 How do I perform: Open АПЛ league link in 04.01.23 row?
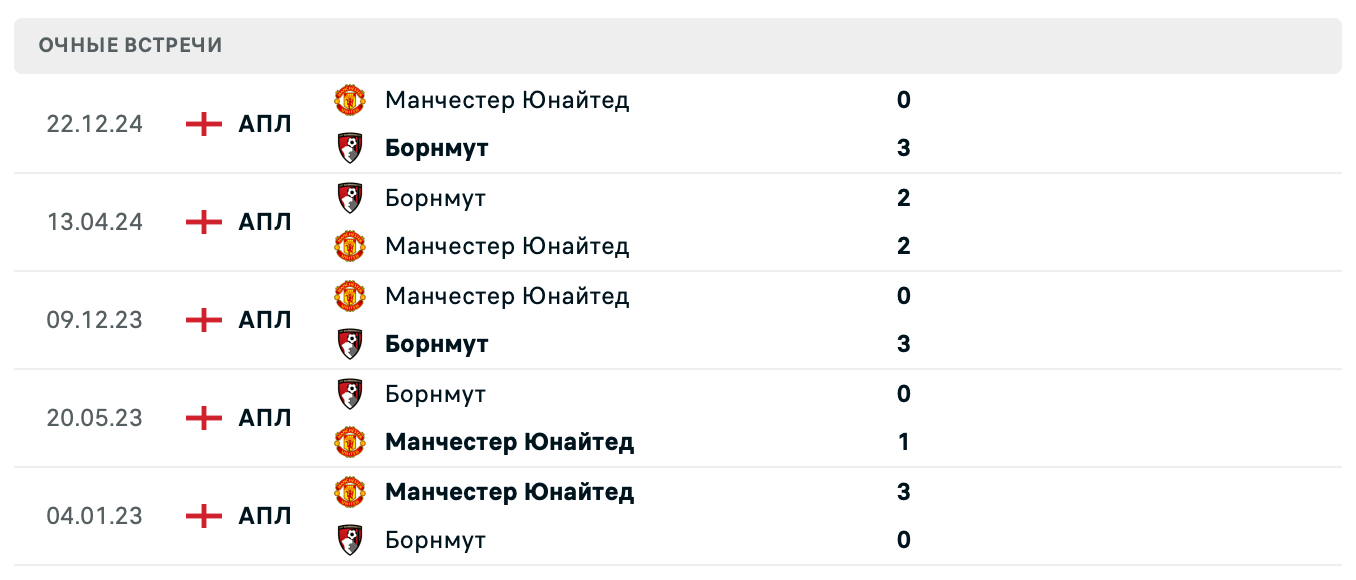265,516
